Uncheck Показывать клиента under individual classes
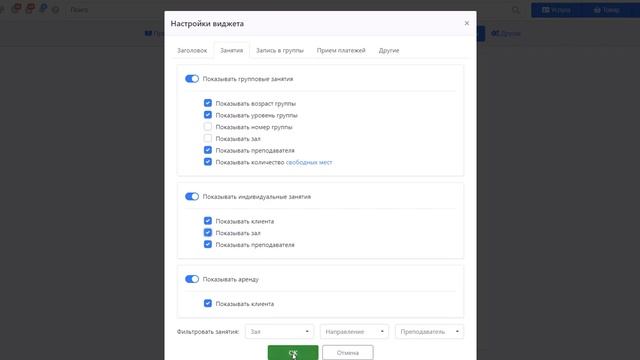 (208, 221)
